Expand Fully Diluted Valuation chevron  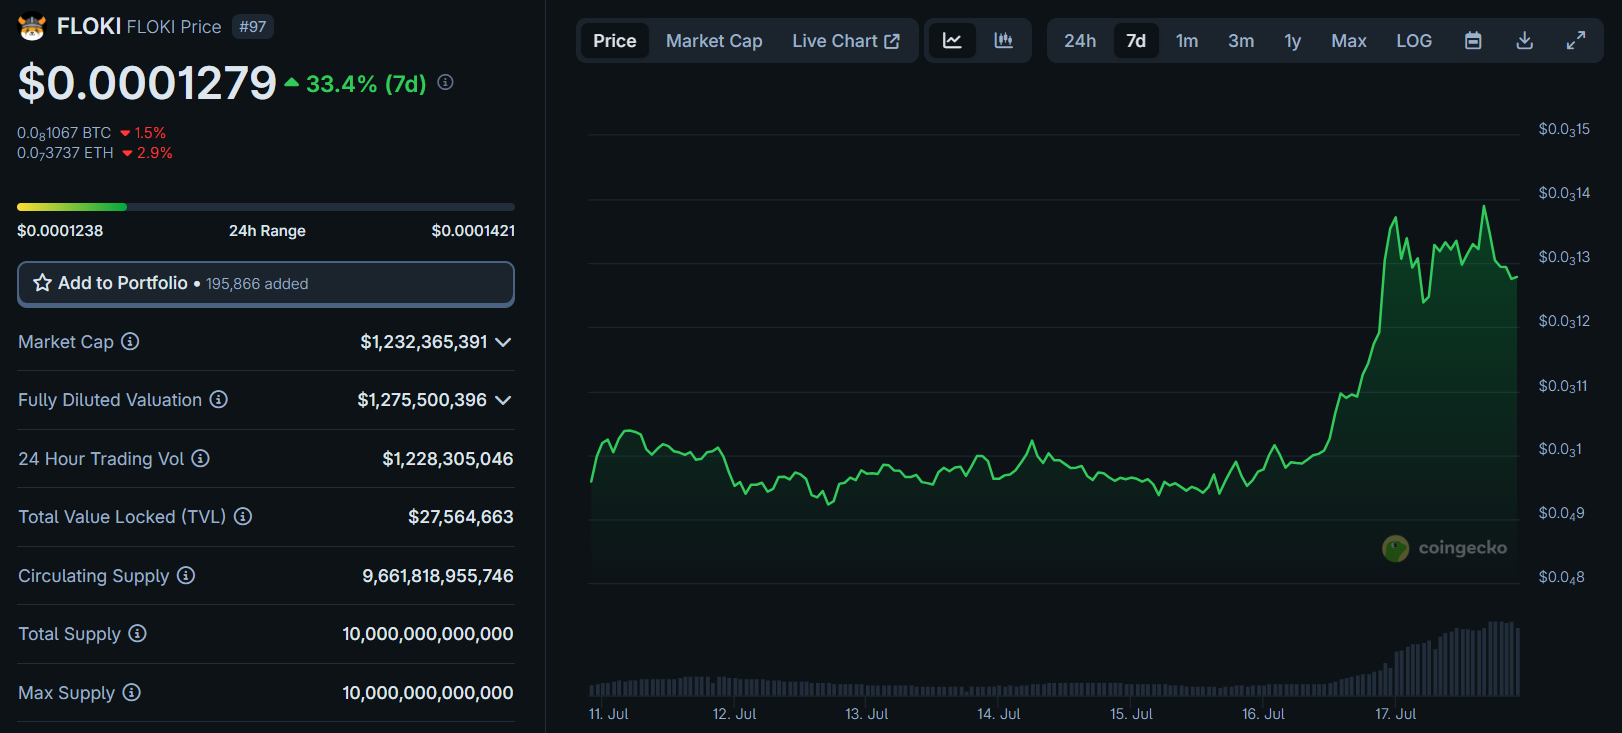coord(503,400)
